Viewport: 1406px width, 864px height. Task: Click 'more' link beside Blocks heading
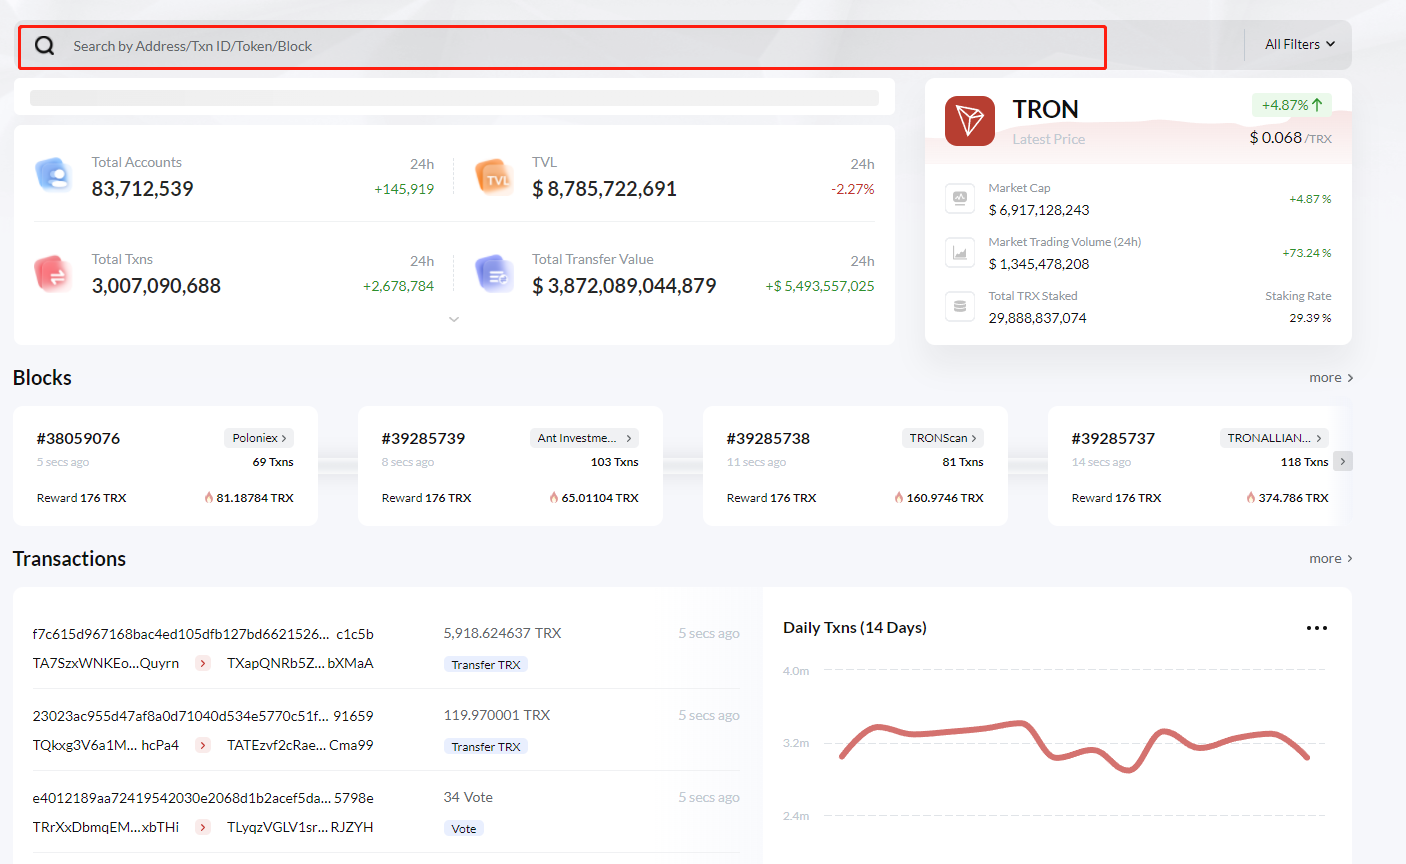pos(1330,378)
